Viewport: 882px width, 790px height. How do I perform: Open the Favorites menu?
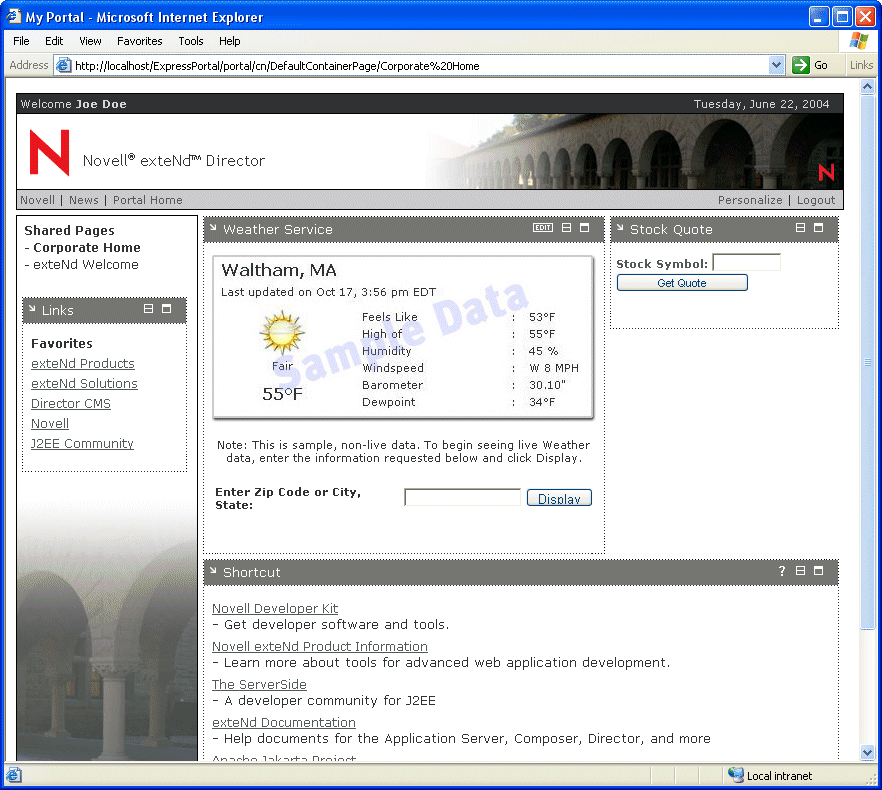click(x=140, y=41)
